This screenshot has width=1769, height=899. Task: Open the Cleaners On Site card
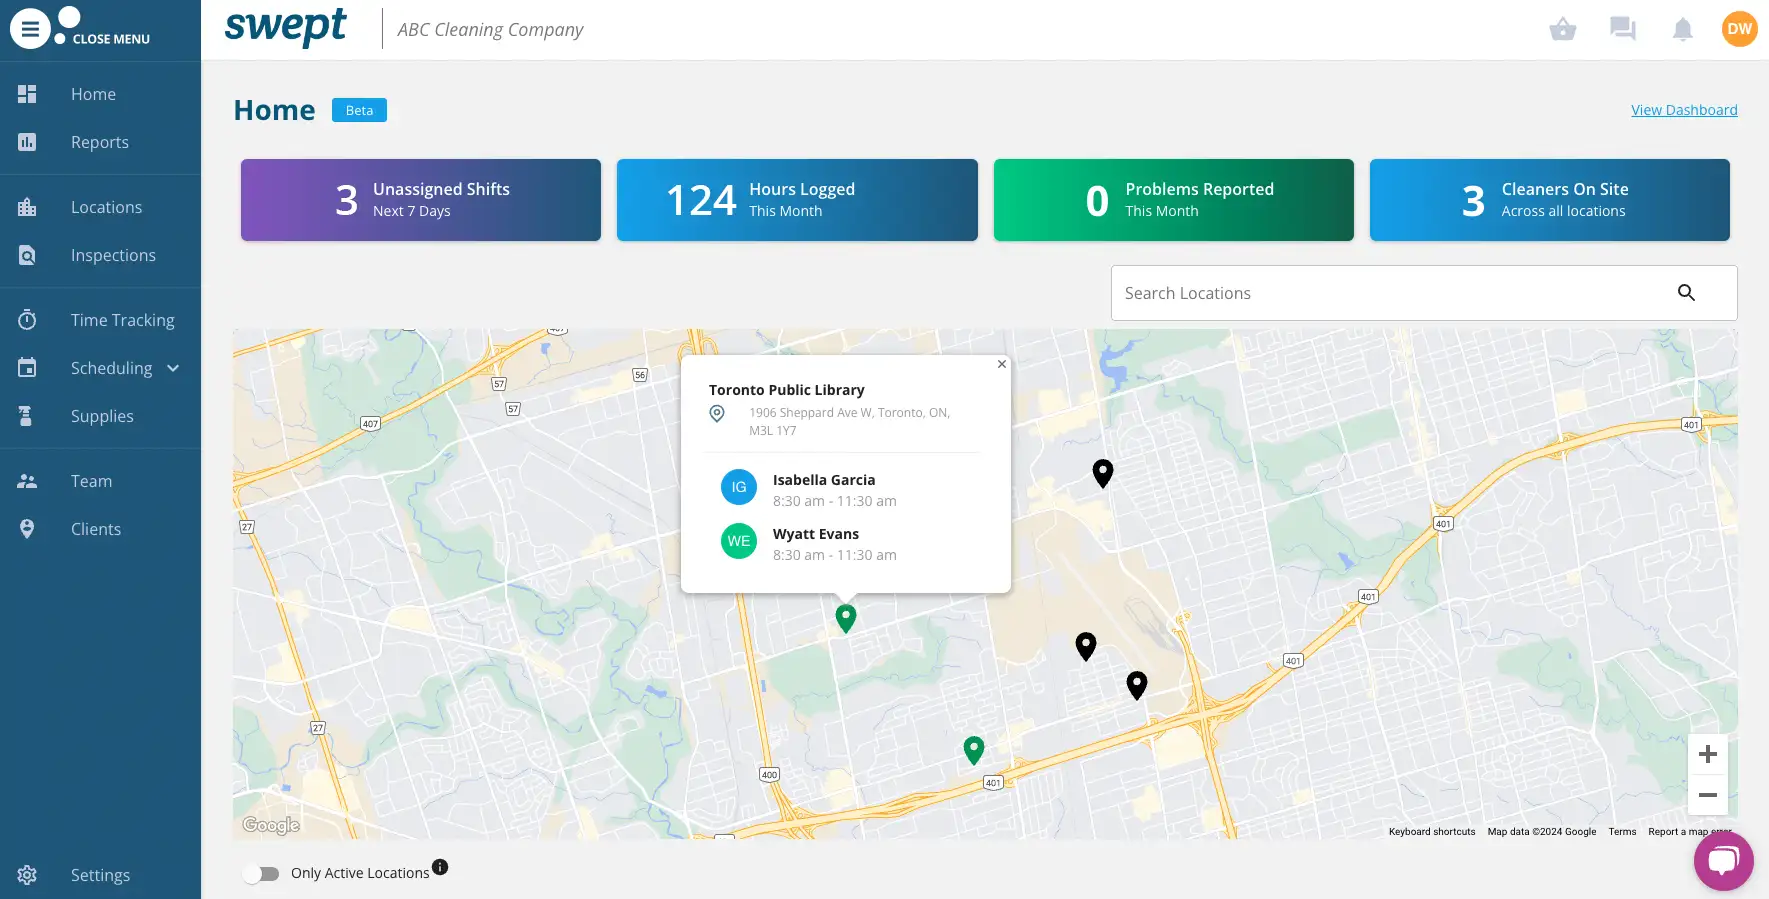pos(1550,200)
